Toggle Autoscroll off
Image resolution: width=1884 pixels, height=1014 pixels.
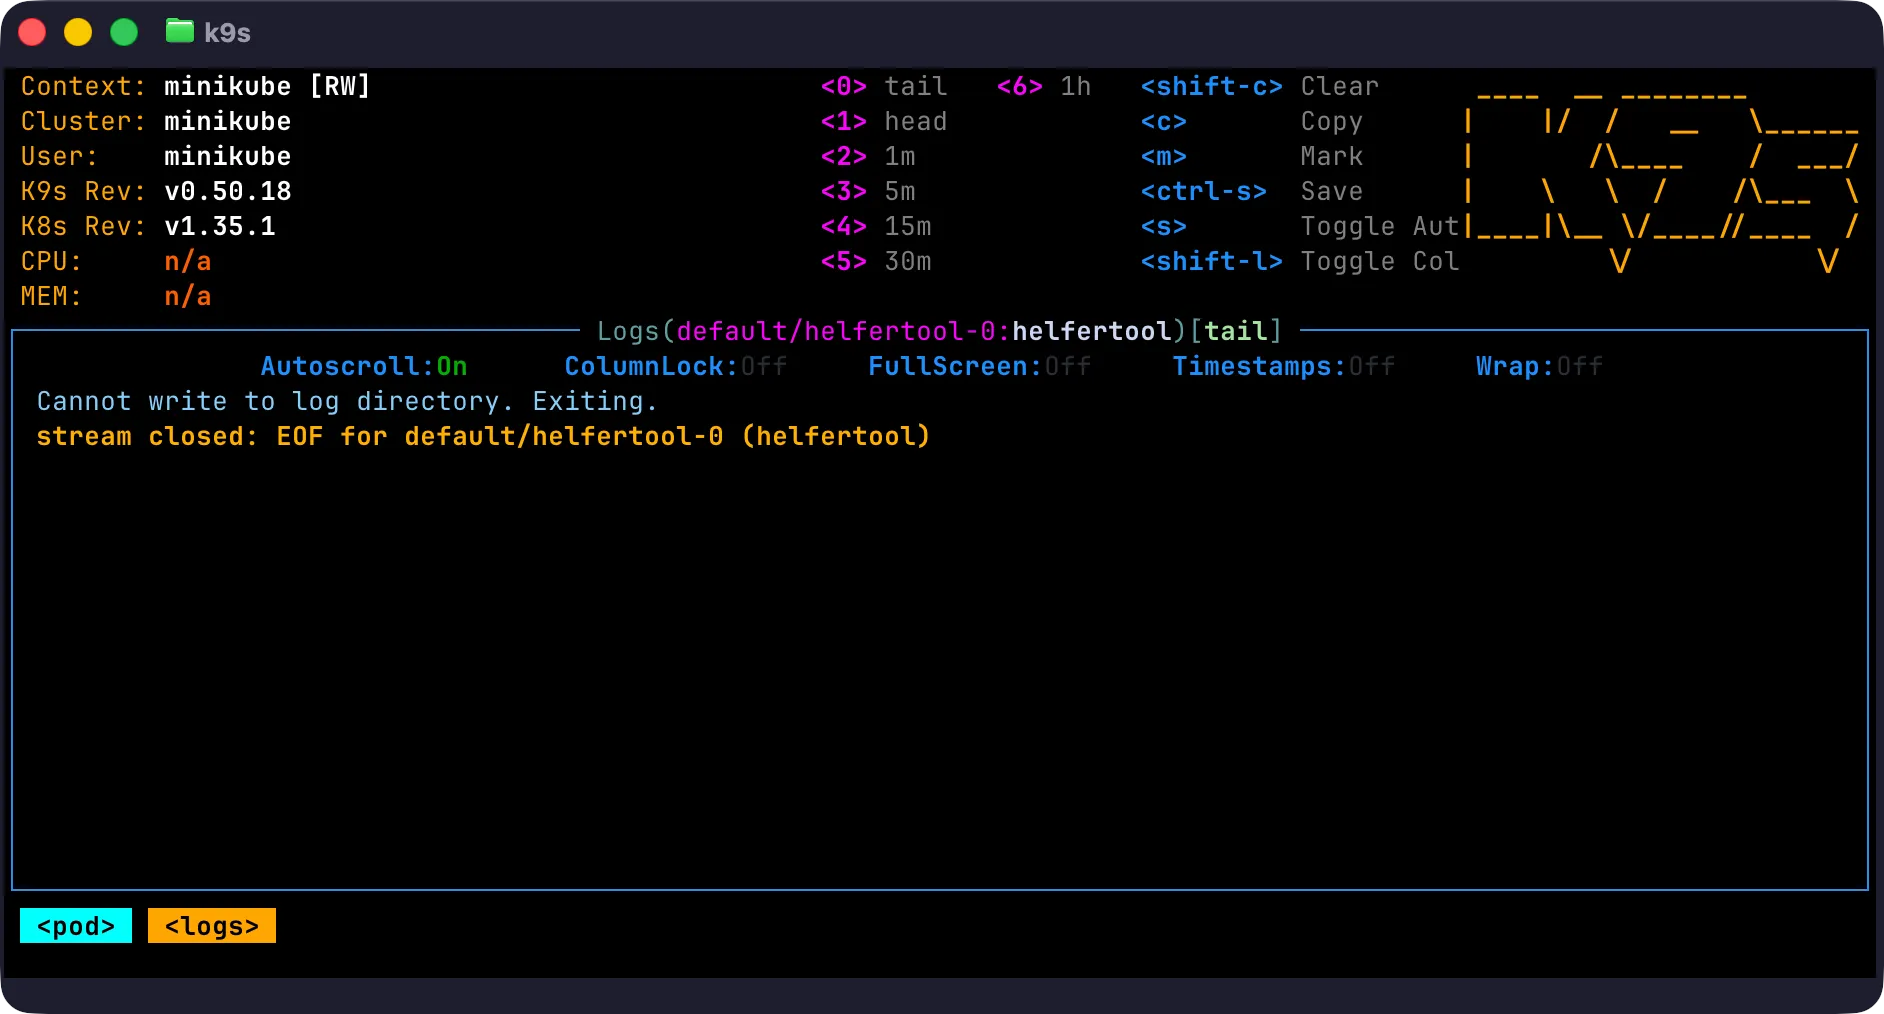tap(363, 366)
